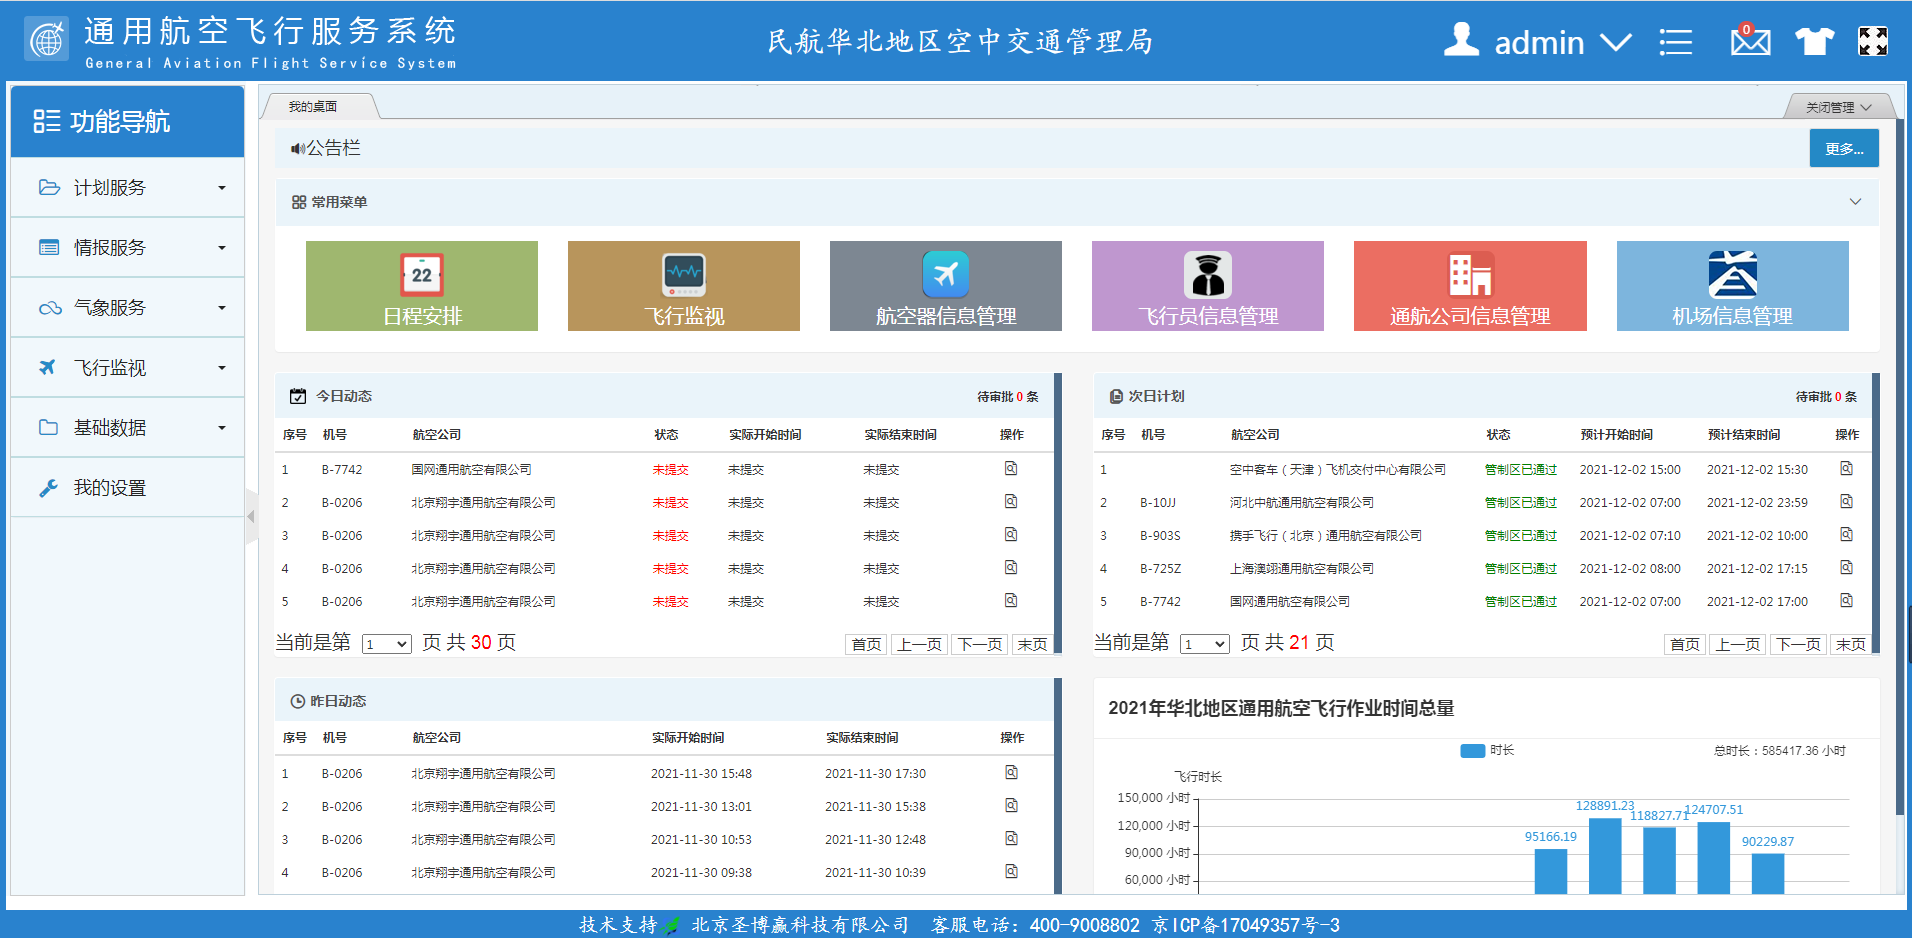Go to 首页 in 次日计划 pager
Viewport: 1912px width, 938px height.
pos(1685,644)
